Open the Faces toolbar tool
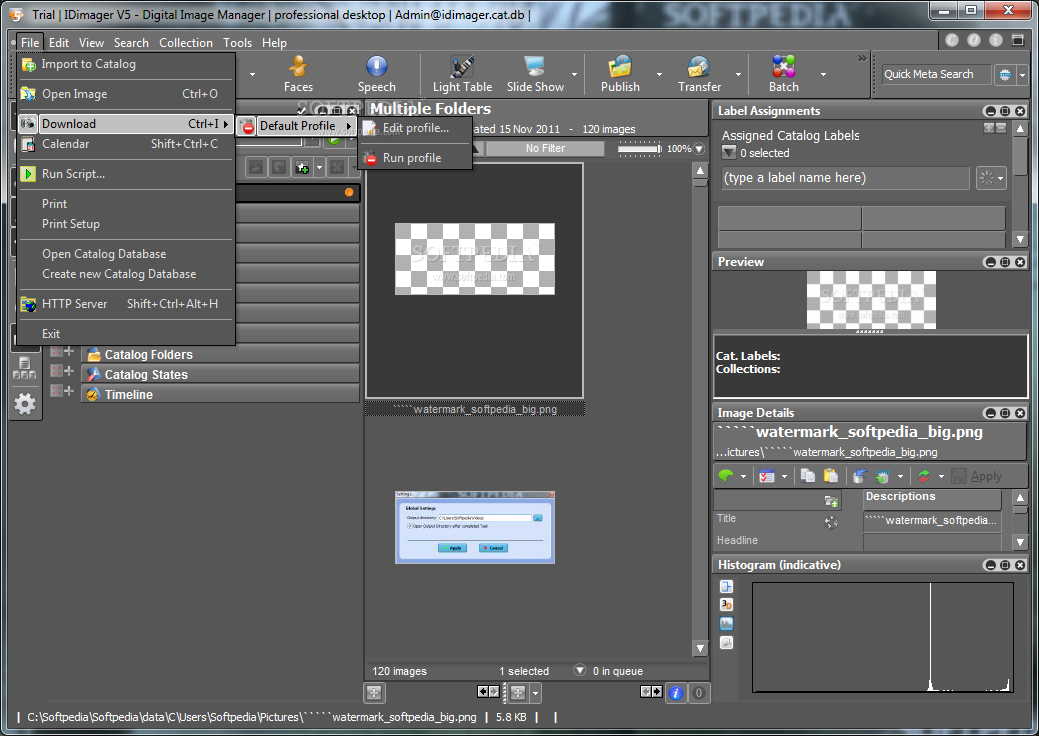1039x736 pixels. pyautogui.click(x=298, y=74)
